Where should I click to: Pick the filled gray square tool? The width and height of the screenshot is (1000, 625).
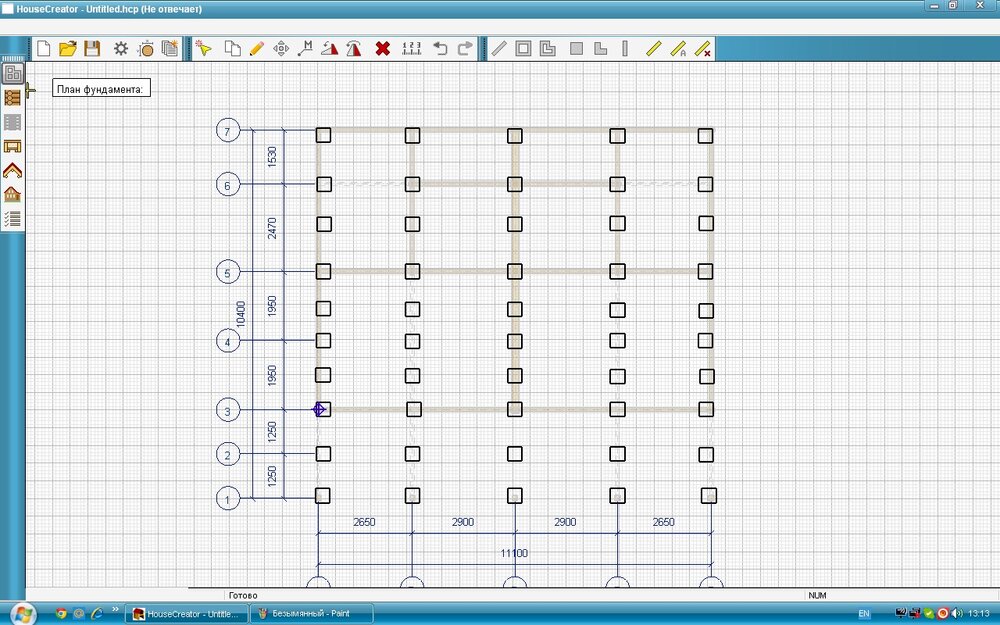click(x=577, y=48)
